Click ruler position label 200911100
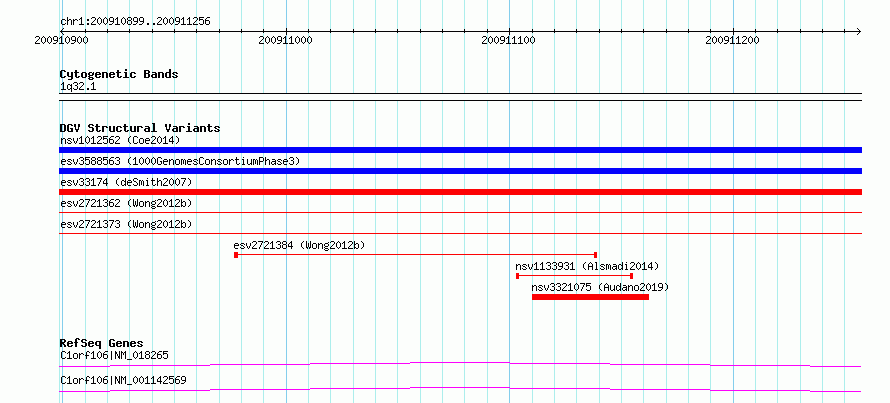The width and height of the screenshot is (890, 403). 508,41
